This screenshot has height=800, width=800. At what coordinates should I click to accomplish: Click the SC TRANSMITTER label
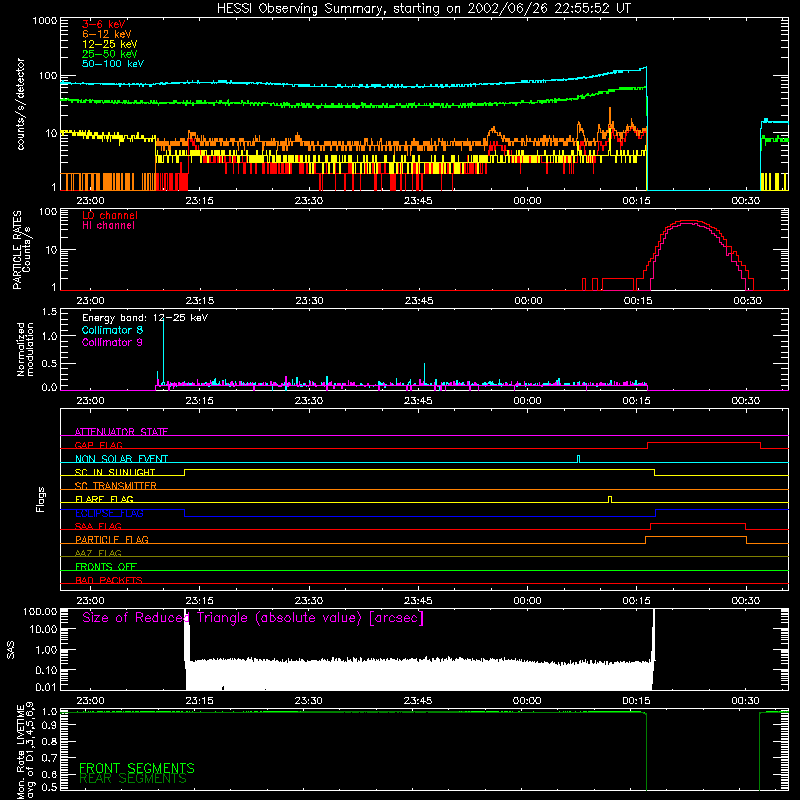tap(115, 486)
